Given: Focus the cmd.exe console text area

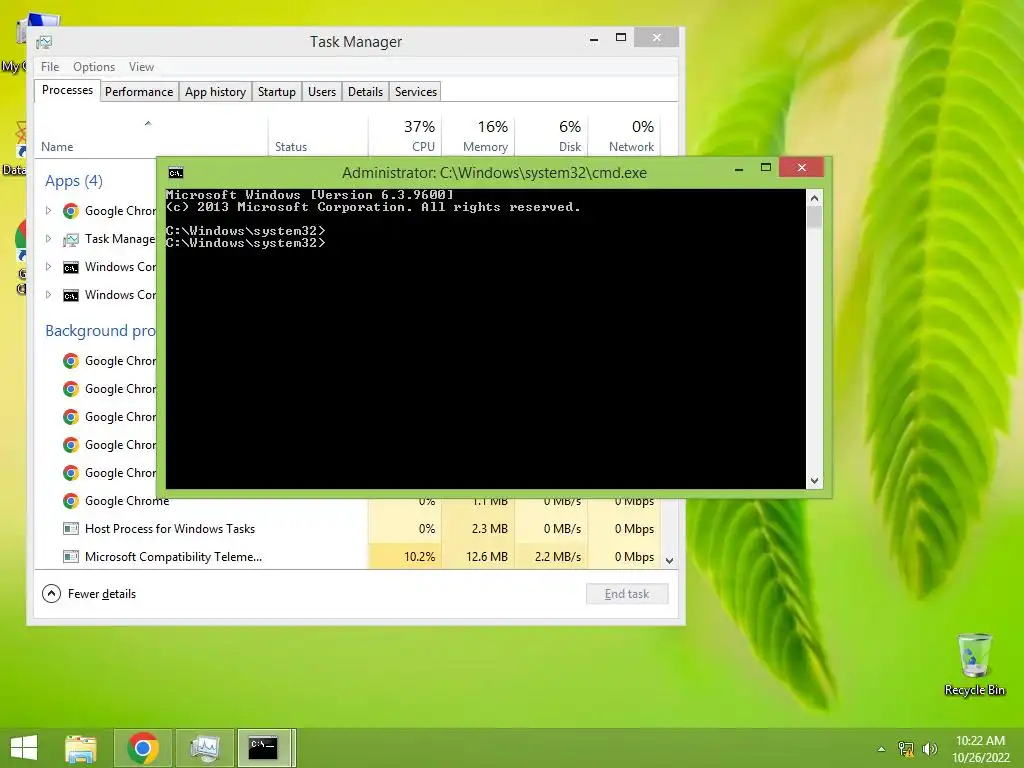Looking at the screenshot, I should pyautogui.click(x=485, y=338).
